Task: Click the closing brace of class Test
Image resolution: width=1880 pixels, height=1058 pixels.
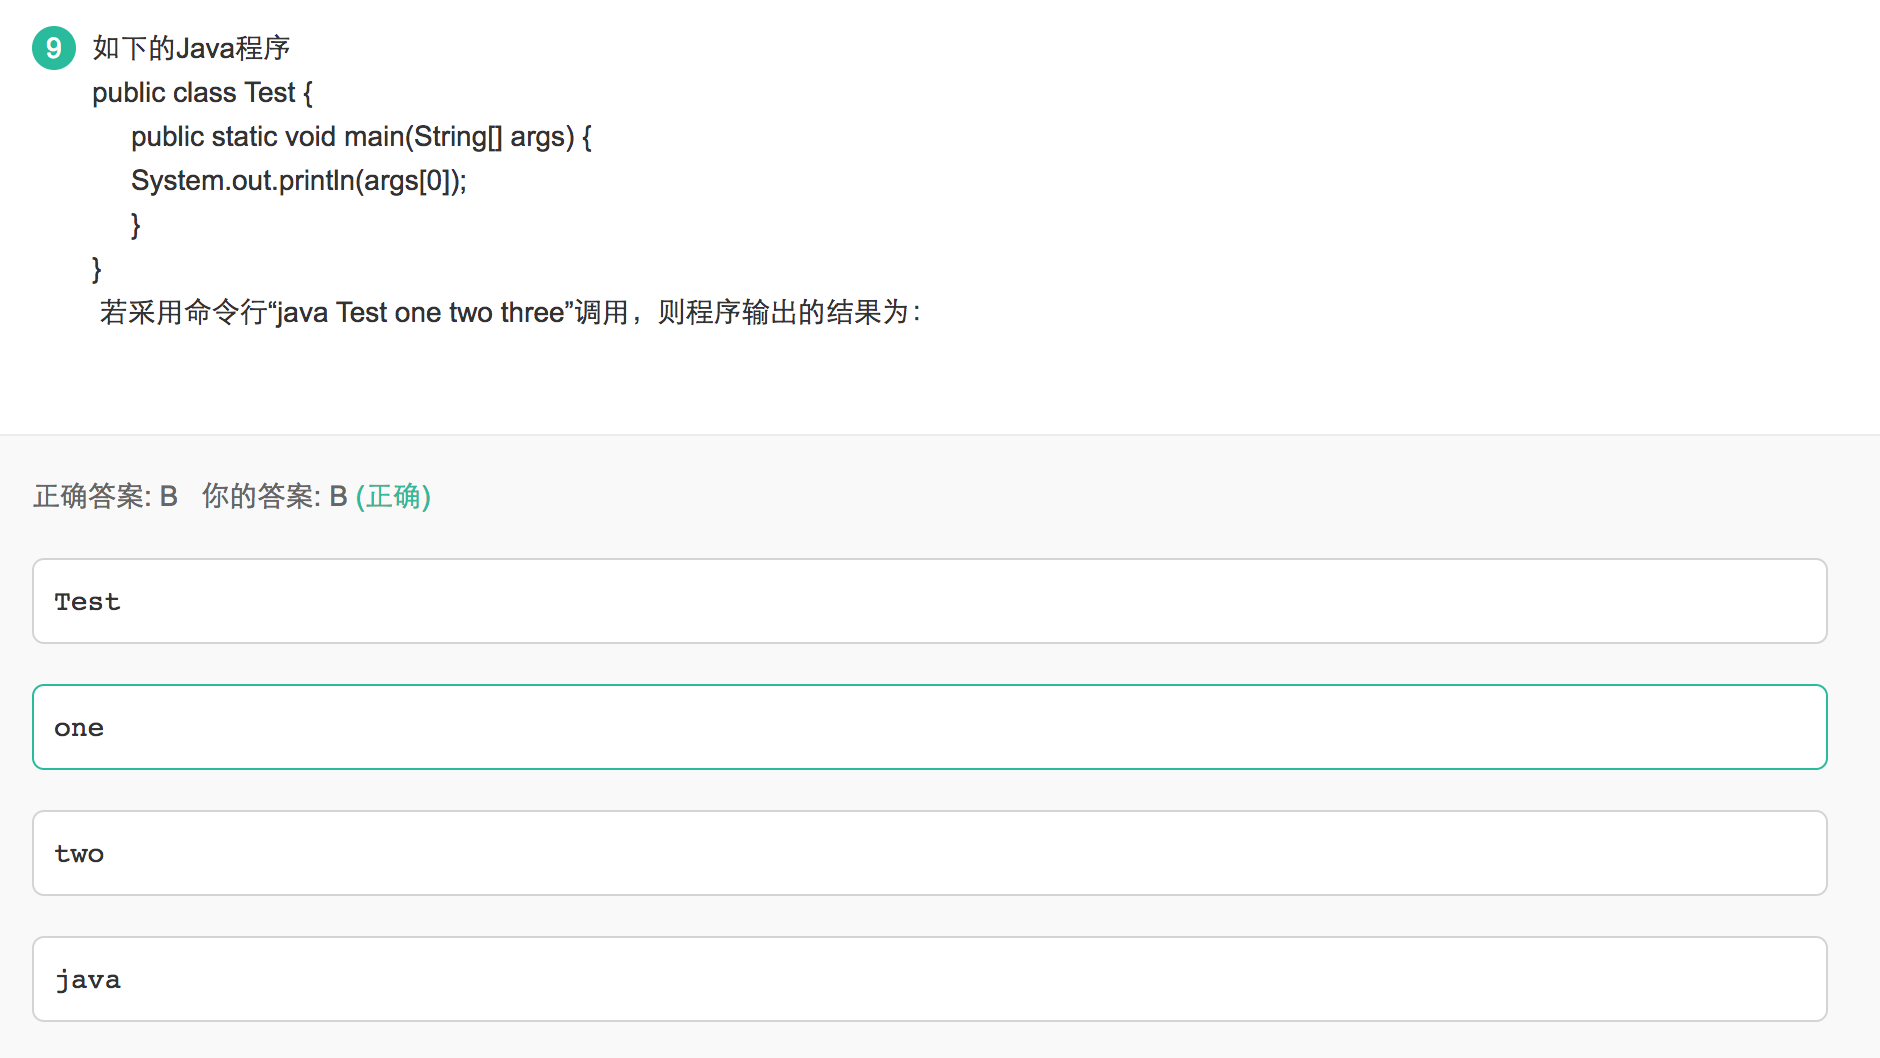Action: [x=96, y=269]
